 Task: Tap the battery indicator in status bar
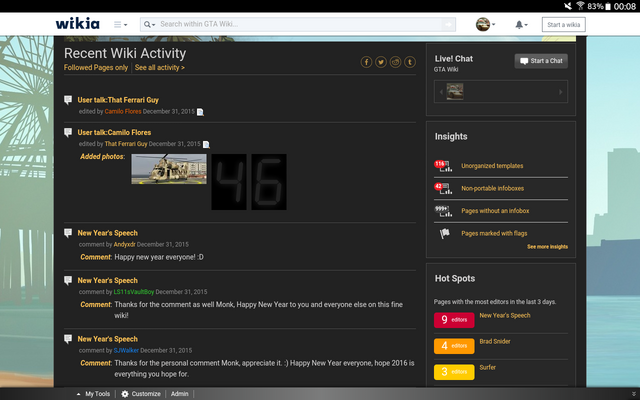pos(608,6)
